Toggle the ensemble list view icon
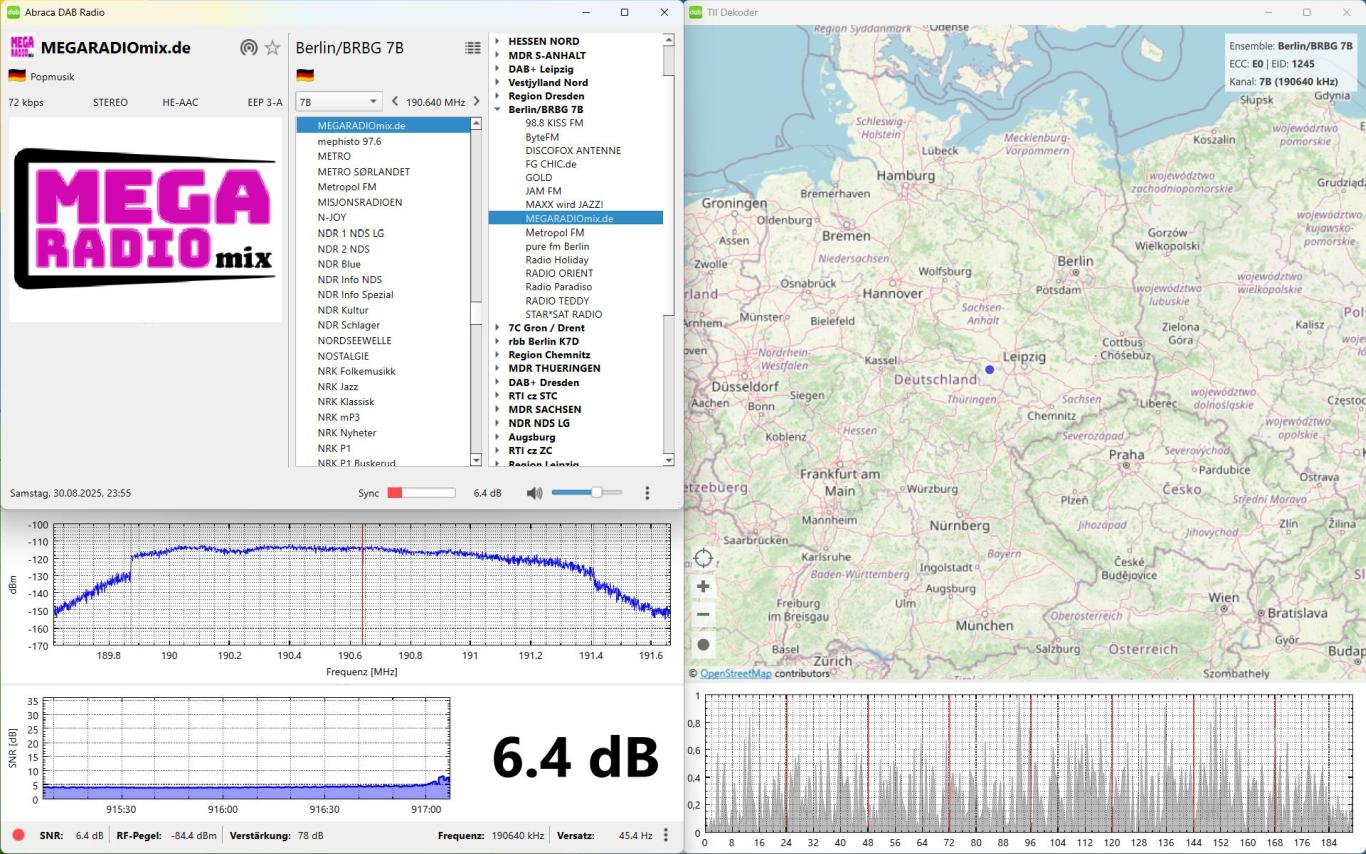The height and width of the screenshot is (854, 1366). pyautogui.click(x=473, y=48)
